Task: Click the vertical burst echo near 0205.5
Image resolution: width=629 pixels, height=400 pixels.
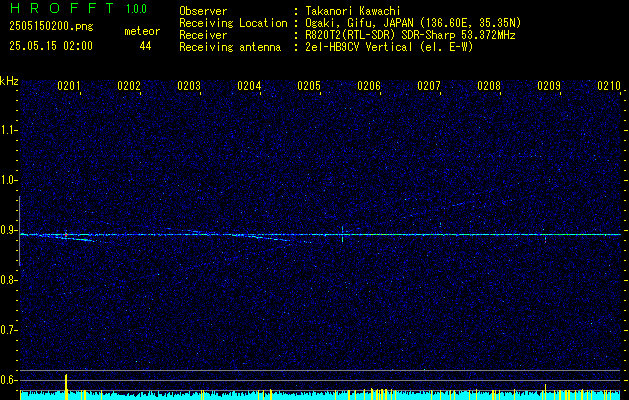Action: [x=342, y=234]
